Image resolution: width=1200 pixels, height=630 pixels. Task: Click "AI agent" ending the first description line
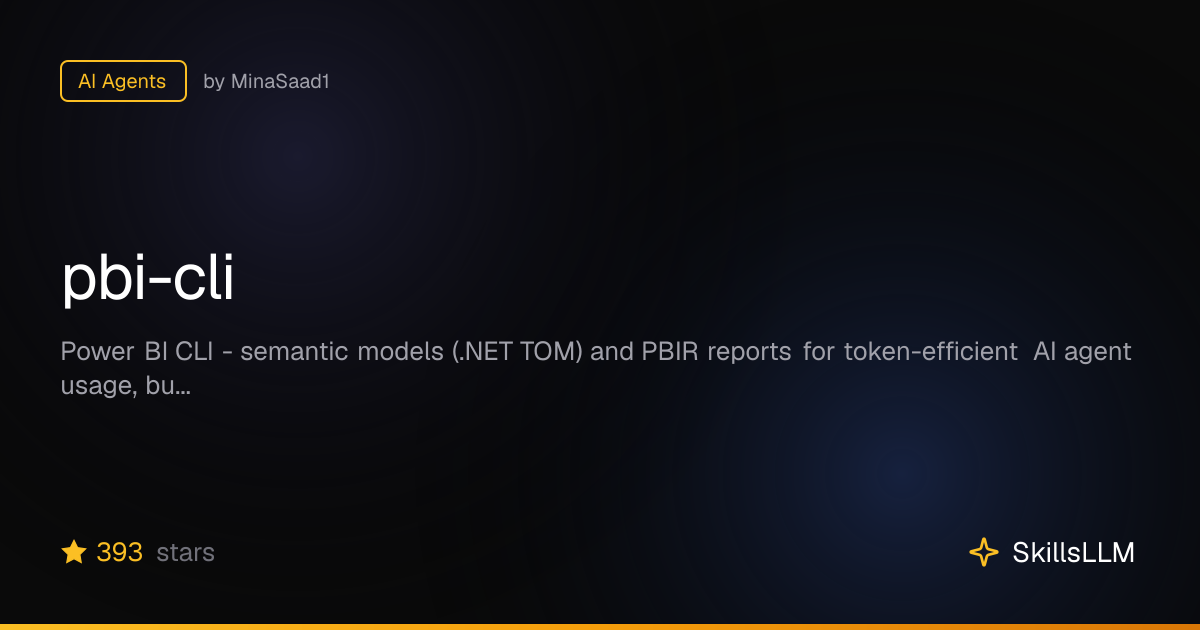click(1083, 352)
